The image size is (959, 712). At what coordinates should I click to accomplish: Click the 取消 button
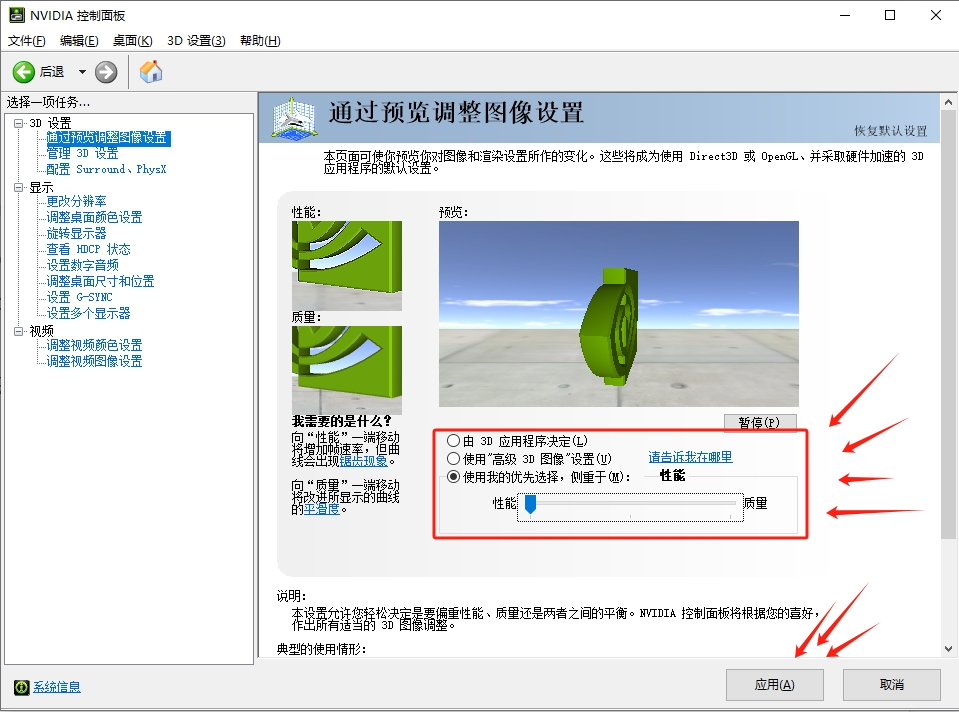(891, 684)
